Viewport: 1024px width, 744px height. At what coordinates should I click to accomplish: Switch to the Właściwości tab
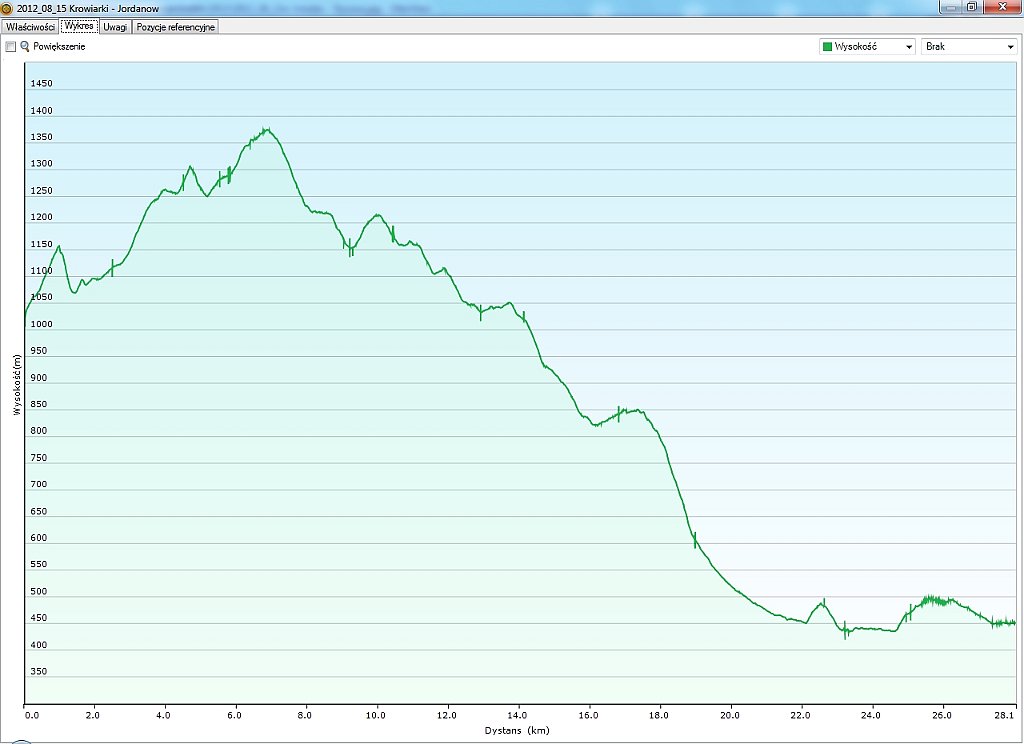click(29, 27)
